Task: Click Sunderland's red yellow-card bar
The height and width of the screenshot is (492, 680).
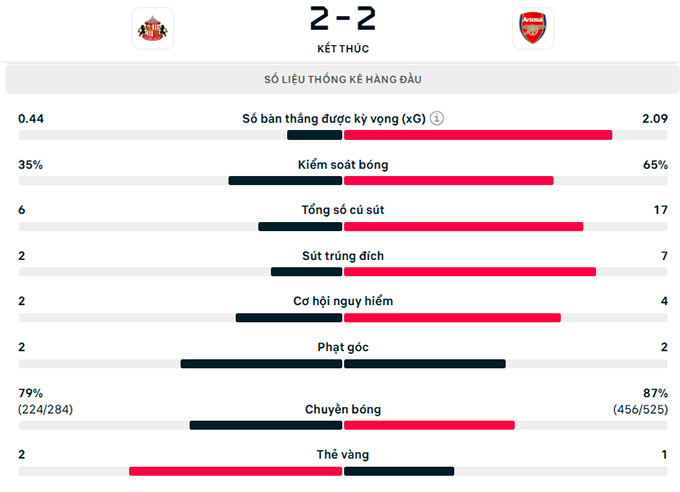Action: point(236,471)
